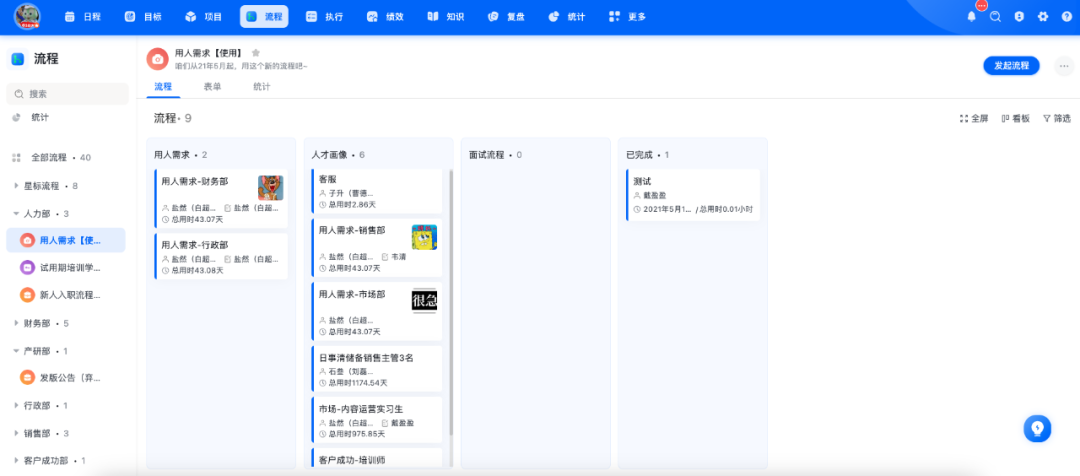The width and height of the screenshot is (1080, 476).
Task: Go to the 项目 projects module
Action: (x=203, y=17)
